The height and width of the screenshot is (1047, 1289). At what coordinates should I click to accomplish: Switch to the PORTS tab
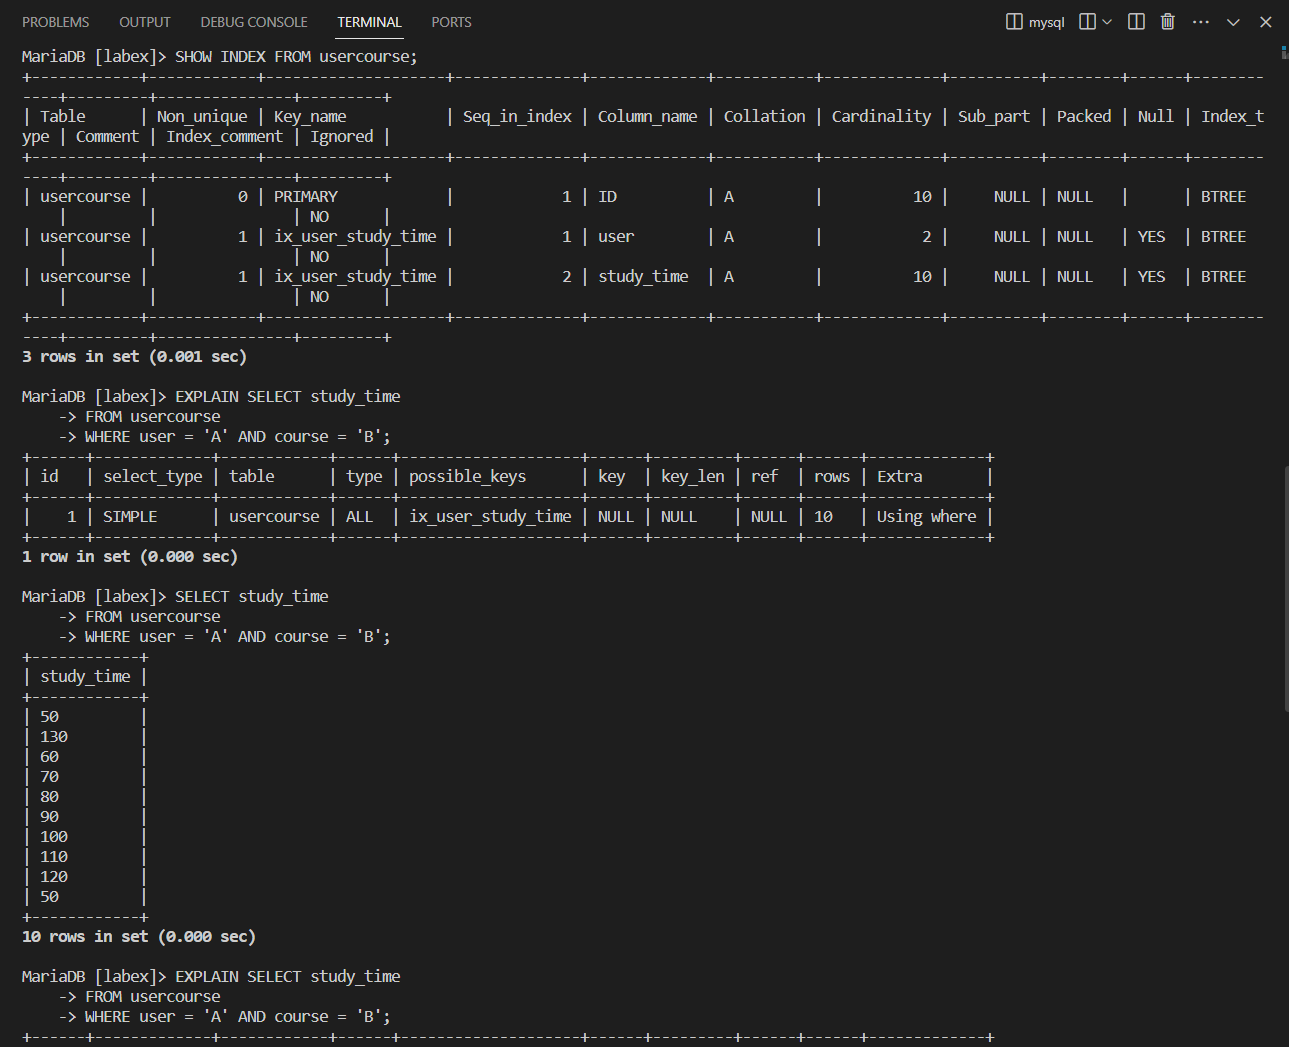coord(451,21)
